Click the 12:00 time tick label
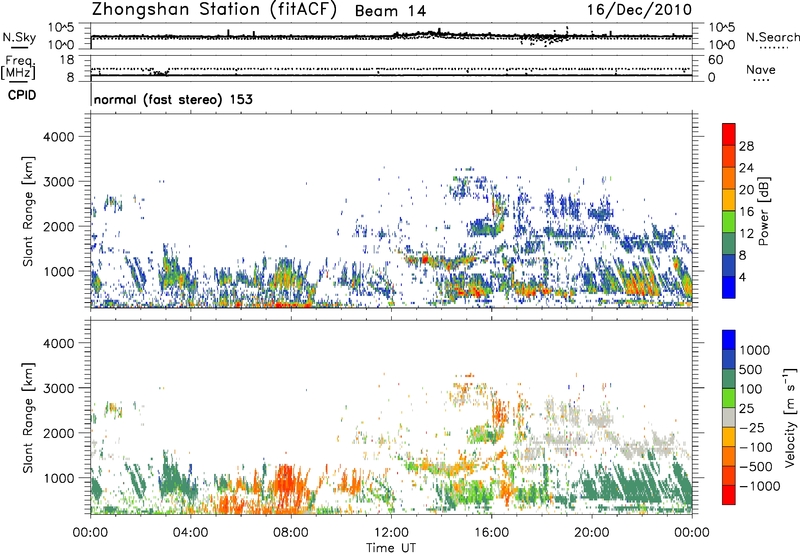 pyautogui.click(x=391, y=533)
